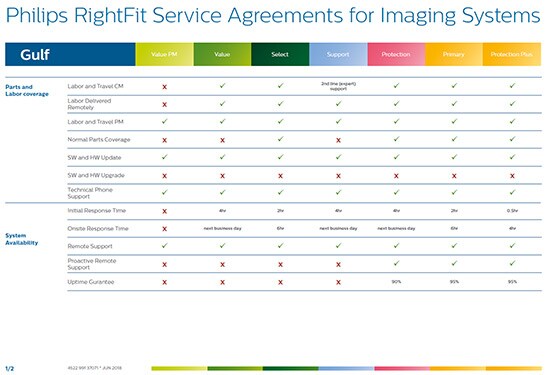Click the checkmark for Primary Technical Phone Support

pos(454,192)
